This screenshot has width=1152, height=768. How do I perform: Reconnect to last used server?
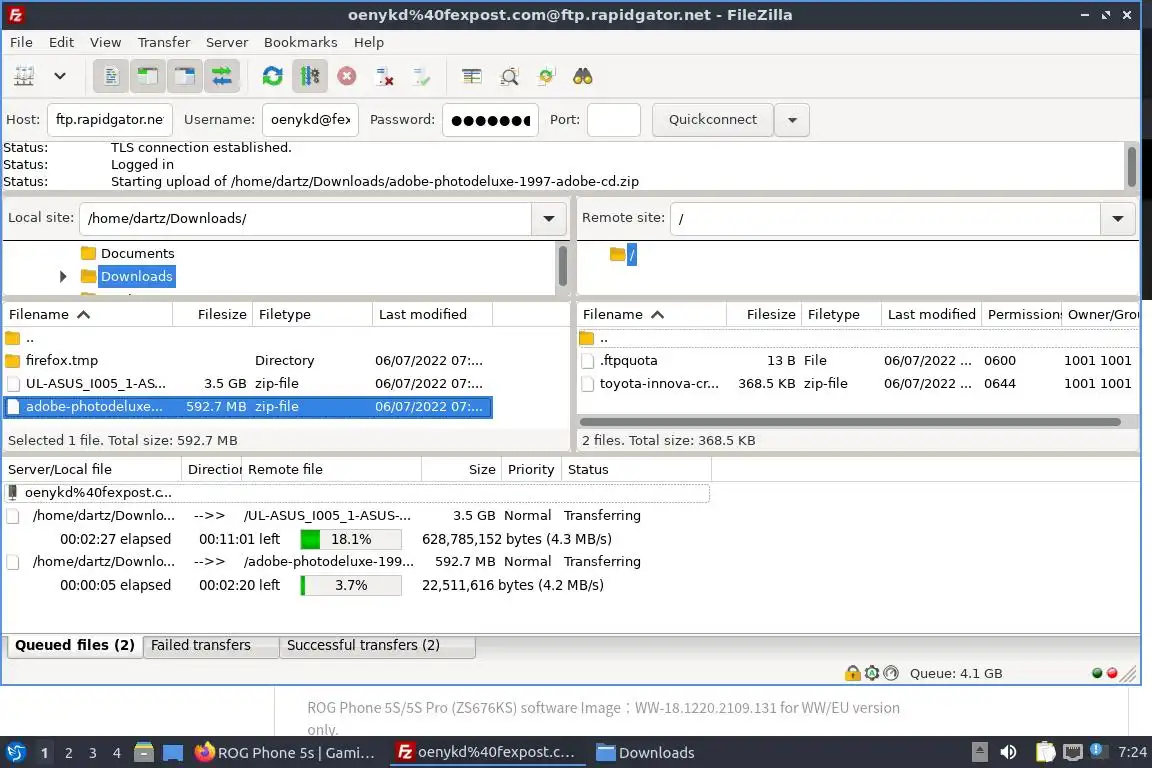421,76
